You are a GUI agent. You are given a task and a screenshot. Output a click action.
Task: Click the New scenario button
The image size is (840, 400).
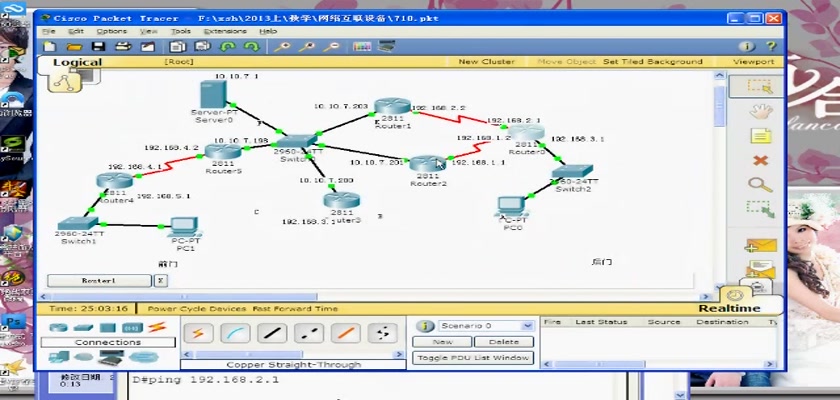[x=442, y=342]
